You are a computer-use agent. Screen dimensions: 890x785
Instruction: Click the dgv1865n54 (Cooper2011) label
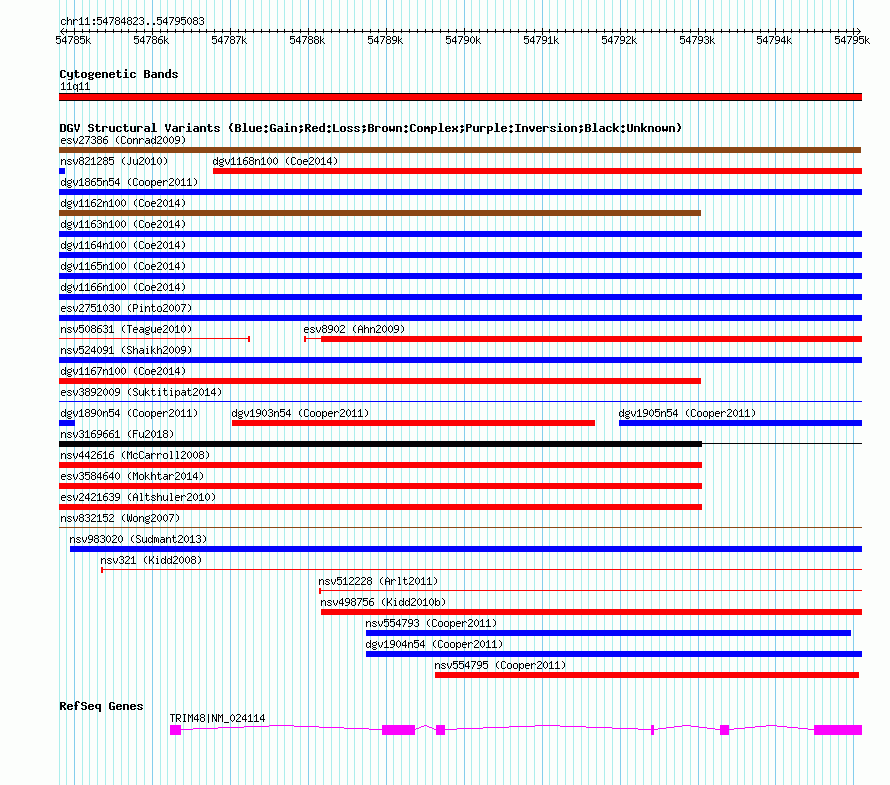129,182
